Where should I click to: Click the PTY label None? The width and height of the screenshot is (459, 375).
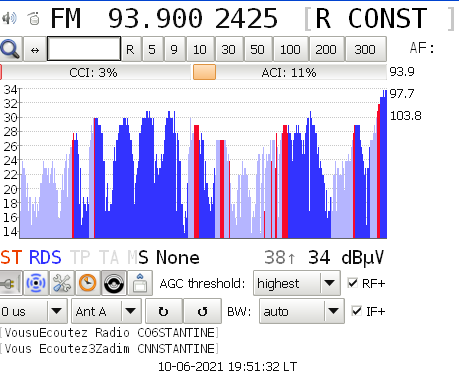tap(178, 257)
